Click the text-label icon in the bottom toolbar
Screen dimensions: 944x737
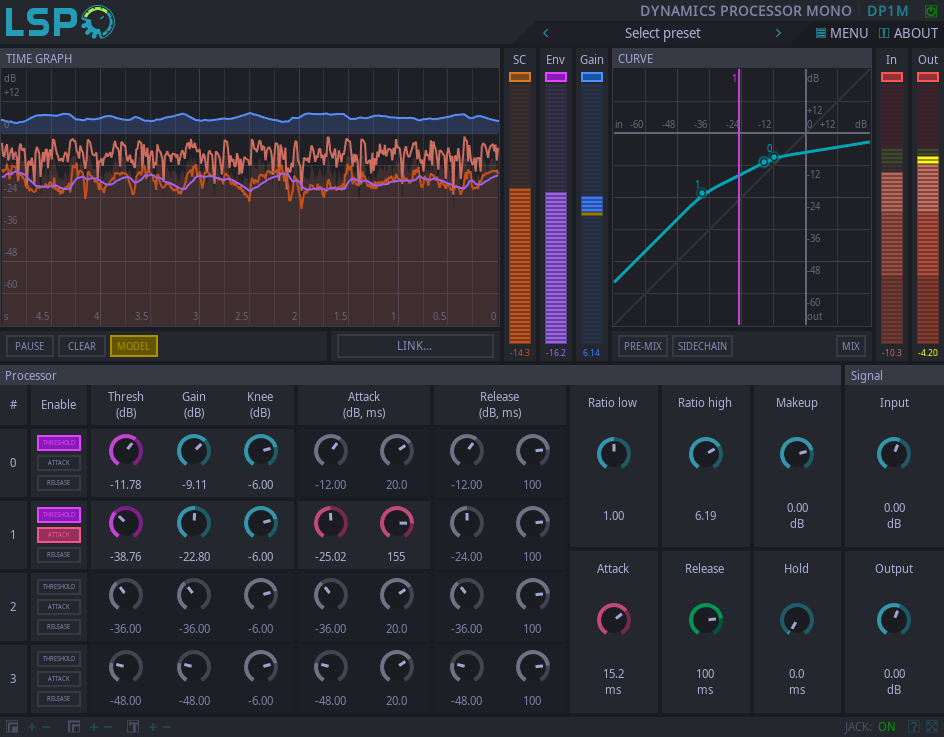coord(133,727)
